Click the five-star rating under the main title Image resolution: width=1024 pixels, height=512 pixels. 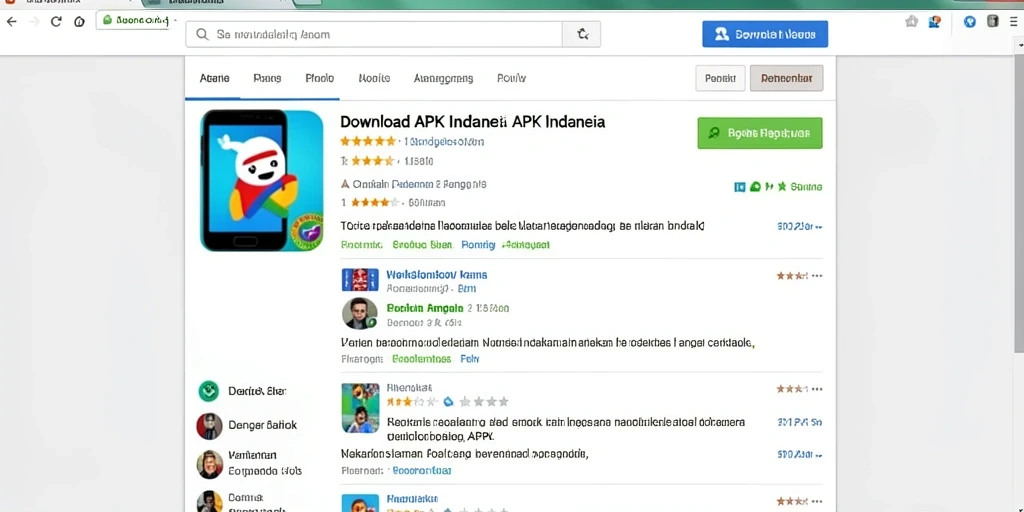368,141
